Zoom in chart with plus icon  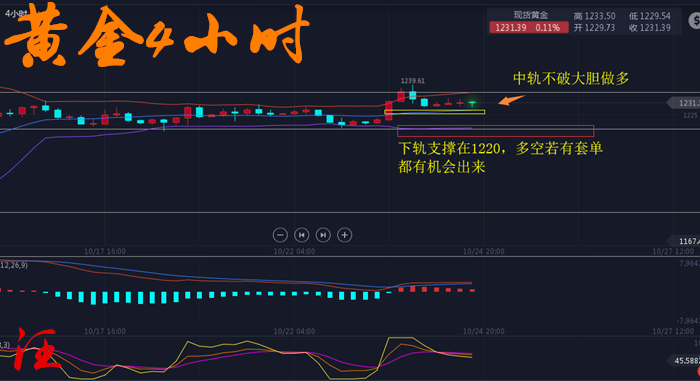pyautogui.click(x=344, y=235)
